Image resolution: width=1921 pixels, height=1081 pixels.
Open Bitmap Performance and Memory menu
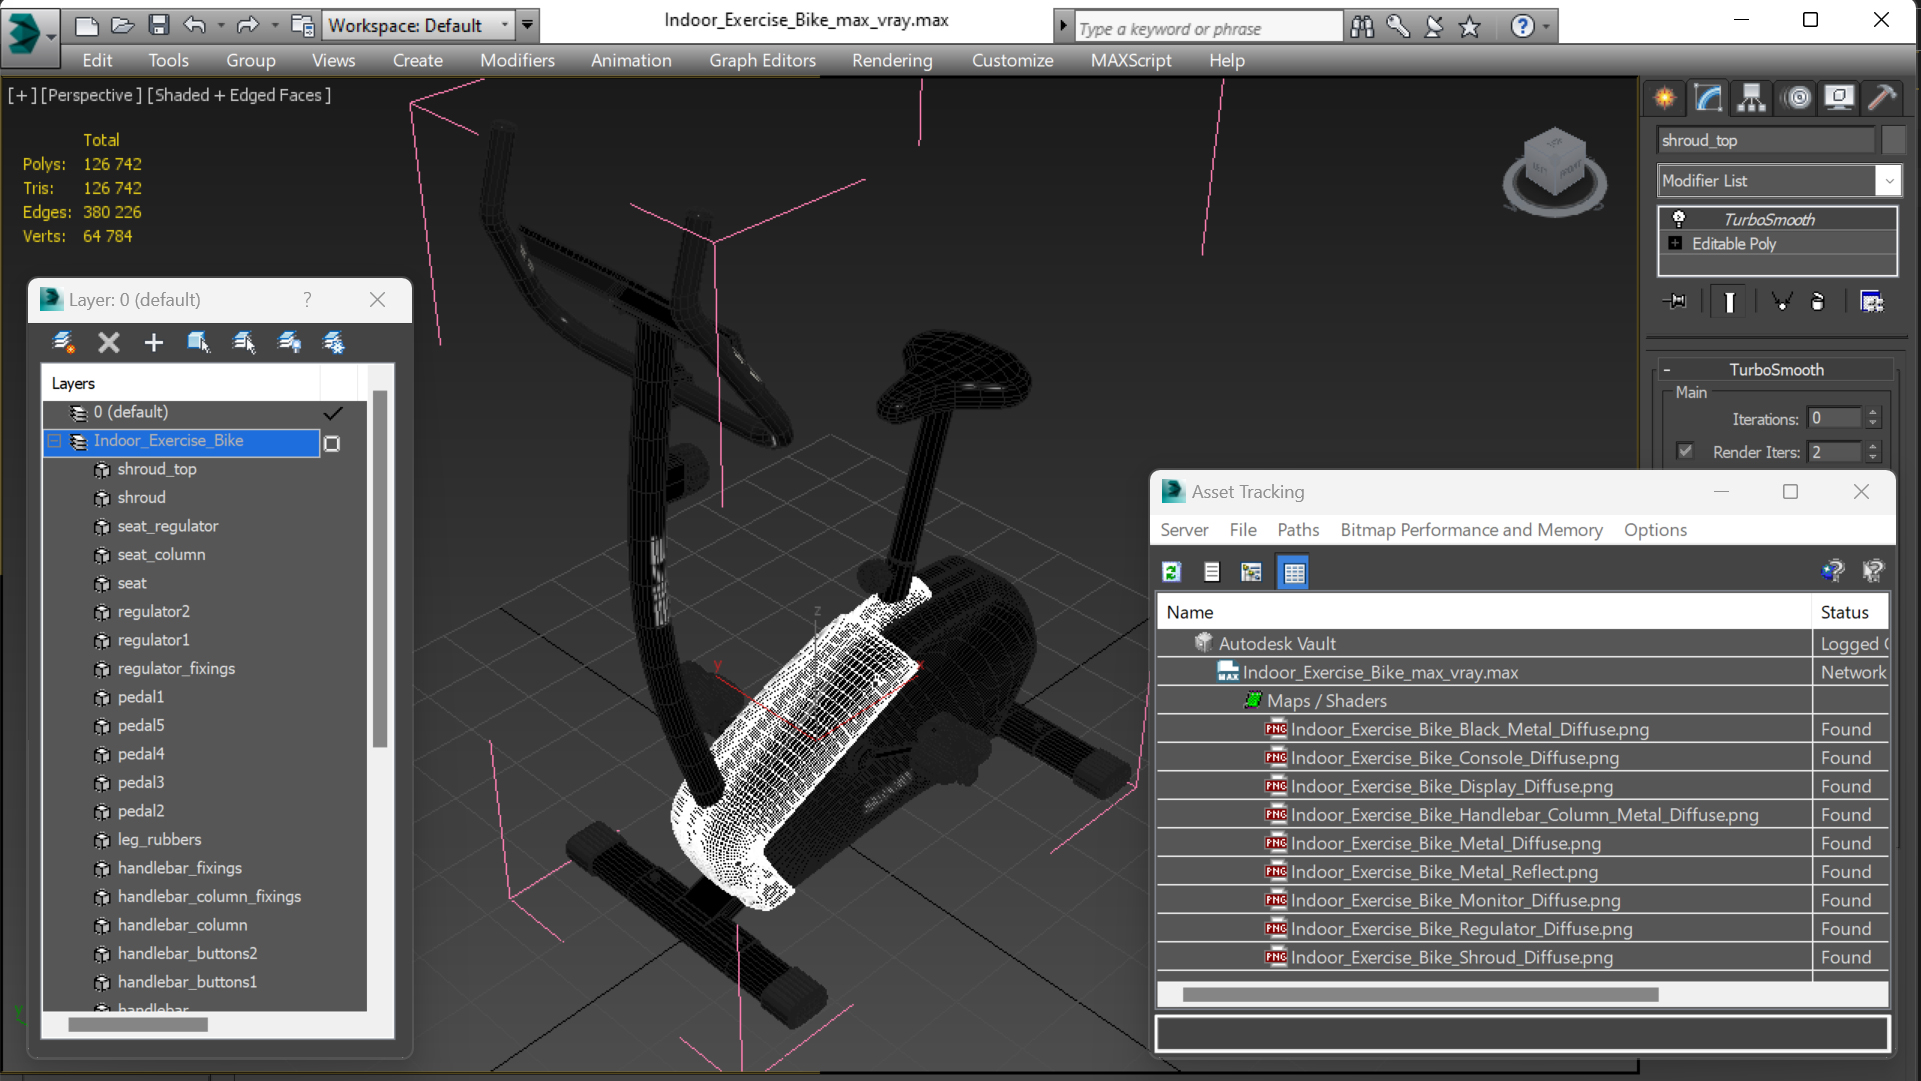pyautogui.click(x=1471, y=530)
